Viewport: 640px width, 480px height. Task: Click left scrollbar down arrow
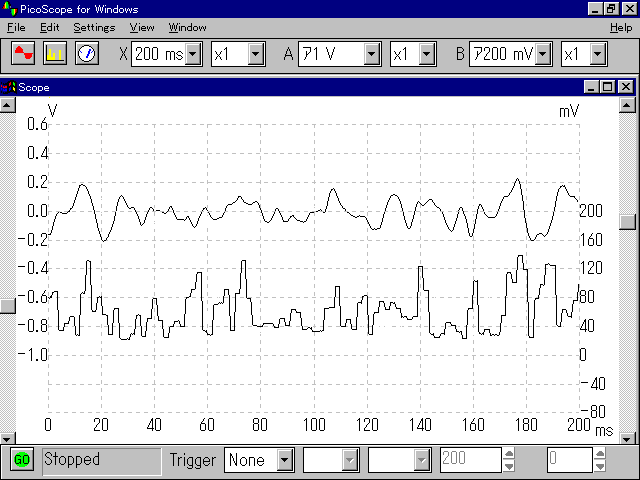pos(8,439)
